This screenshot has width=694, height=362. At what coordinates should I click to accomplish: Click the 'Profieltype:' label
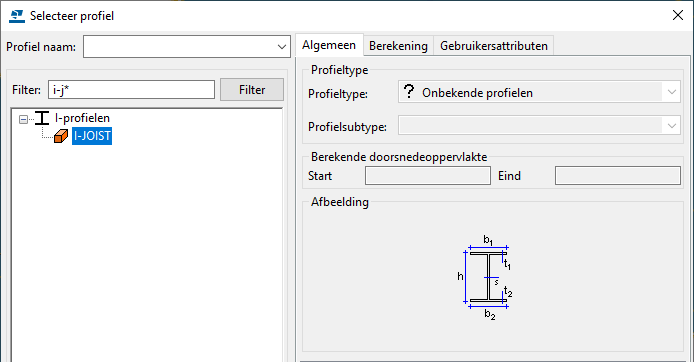tap(338, 94)
